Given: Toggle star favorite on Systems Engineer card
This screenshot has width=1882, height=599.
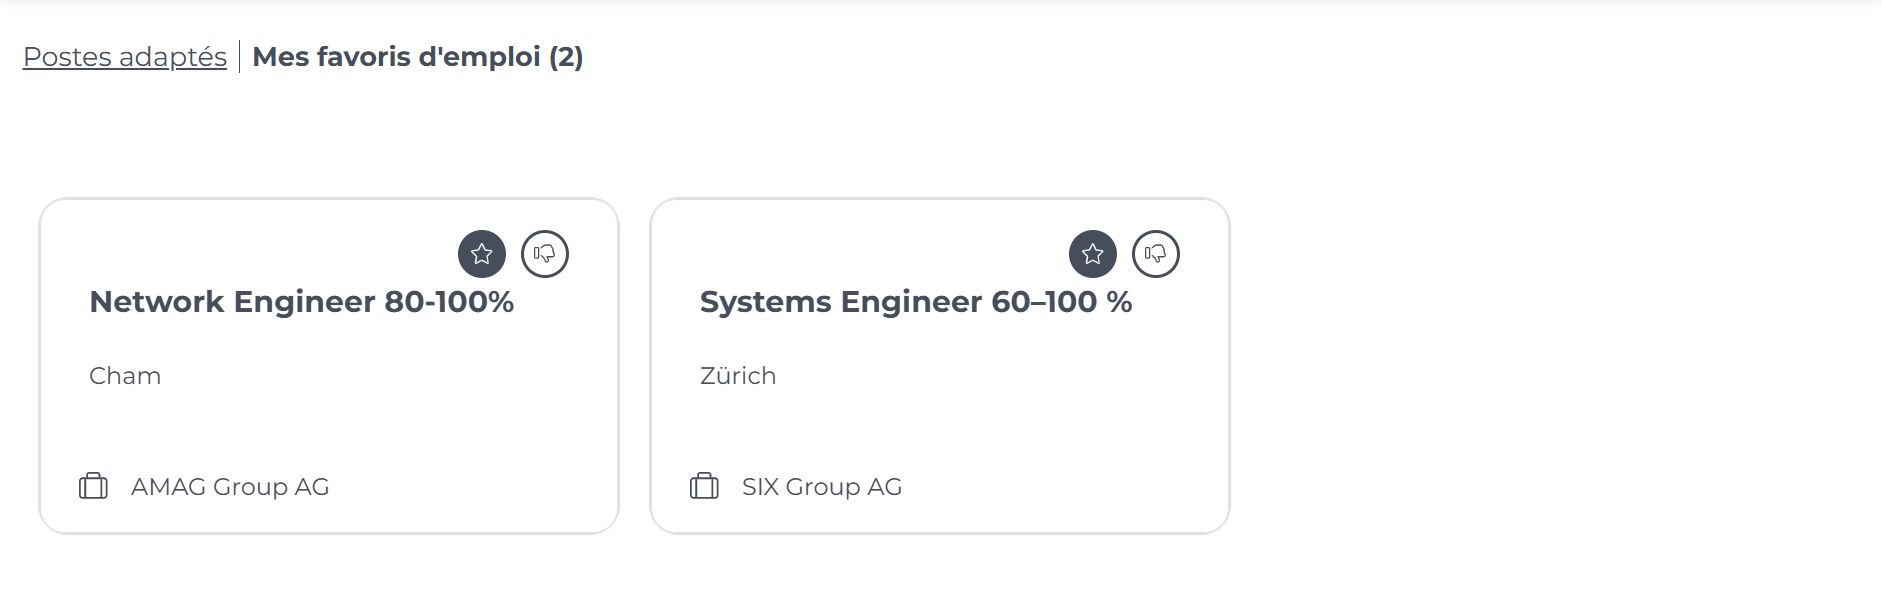Looking at the screenshot, I should point(1093,254).
